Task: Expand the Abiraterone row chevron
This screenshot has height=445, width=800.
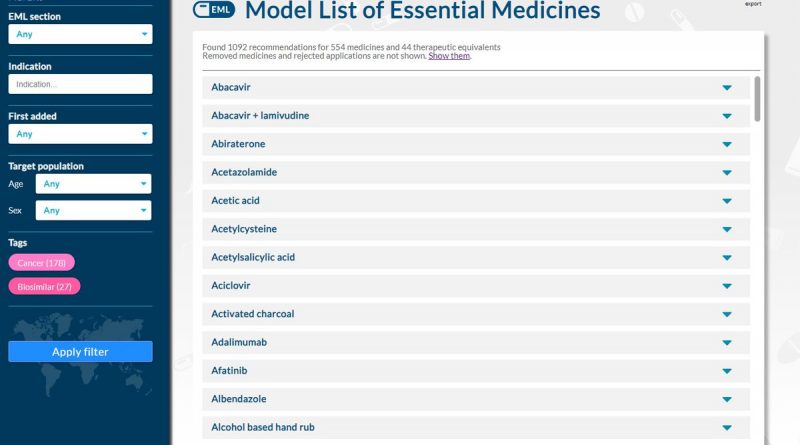Action: (727, 145)
